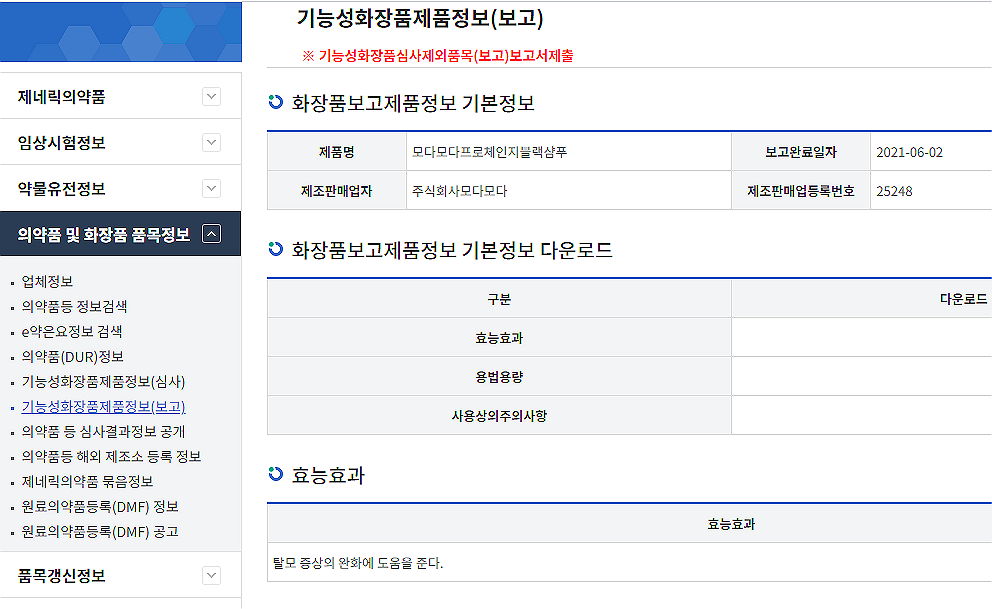The height and width of the screenshot is (609, 992).
Task: Open 의약품등 정보검색 link
Action: pyautogui.click(x=75, y=307)
